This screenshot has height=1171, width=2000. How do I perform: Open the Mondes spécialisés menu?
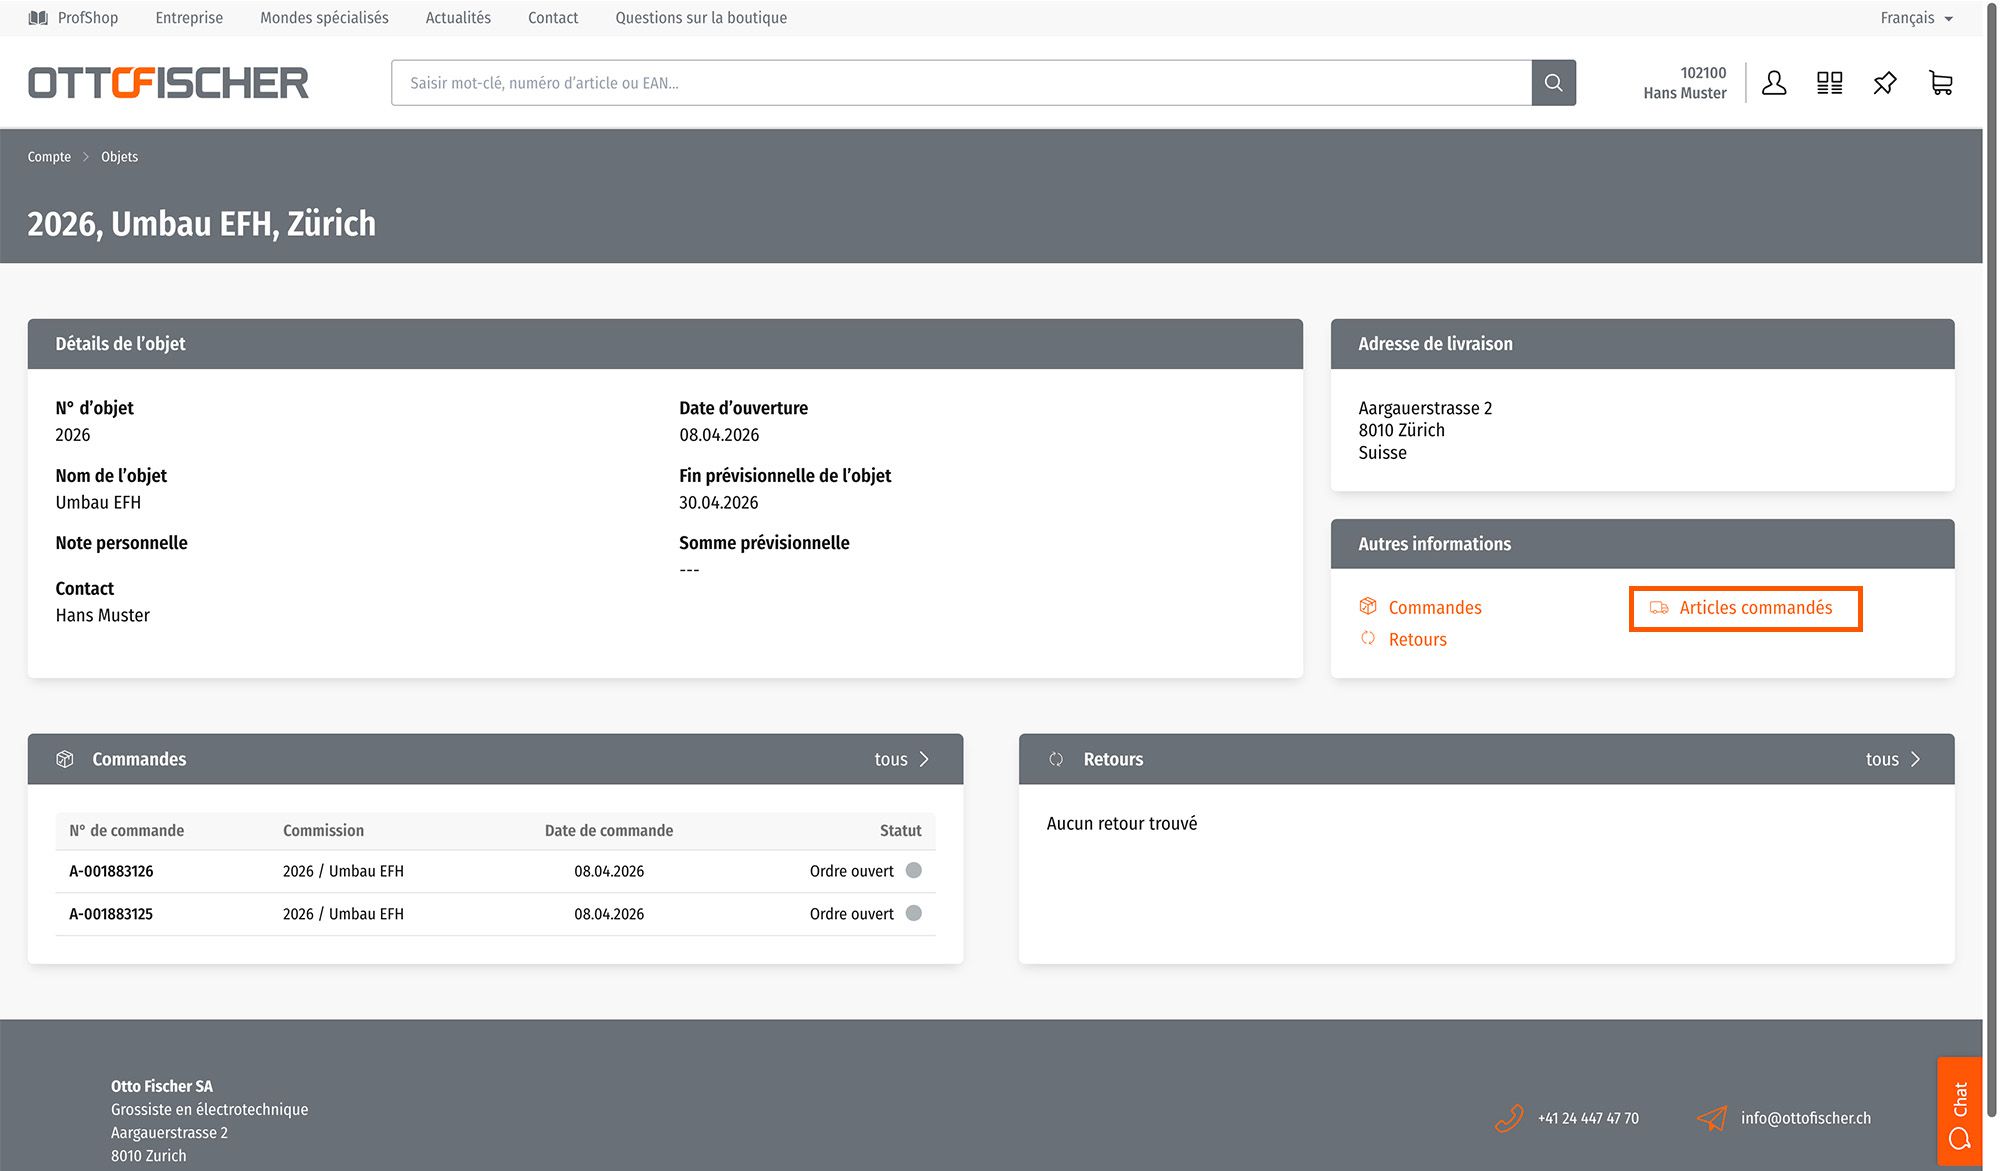pyautogui.click(x=324, y=18)
